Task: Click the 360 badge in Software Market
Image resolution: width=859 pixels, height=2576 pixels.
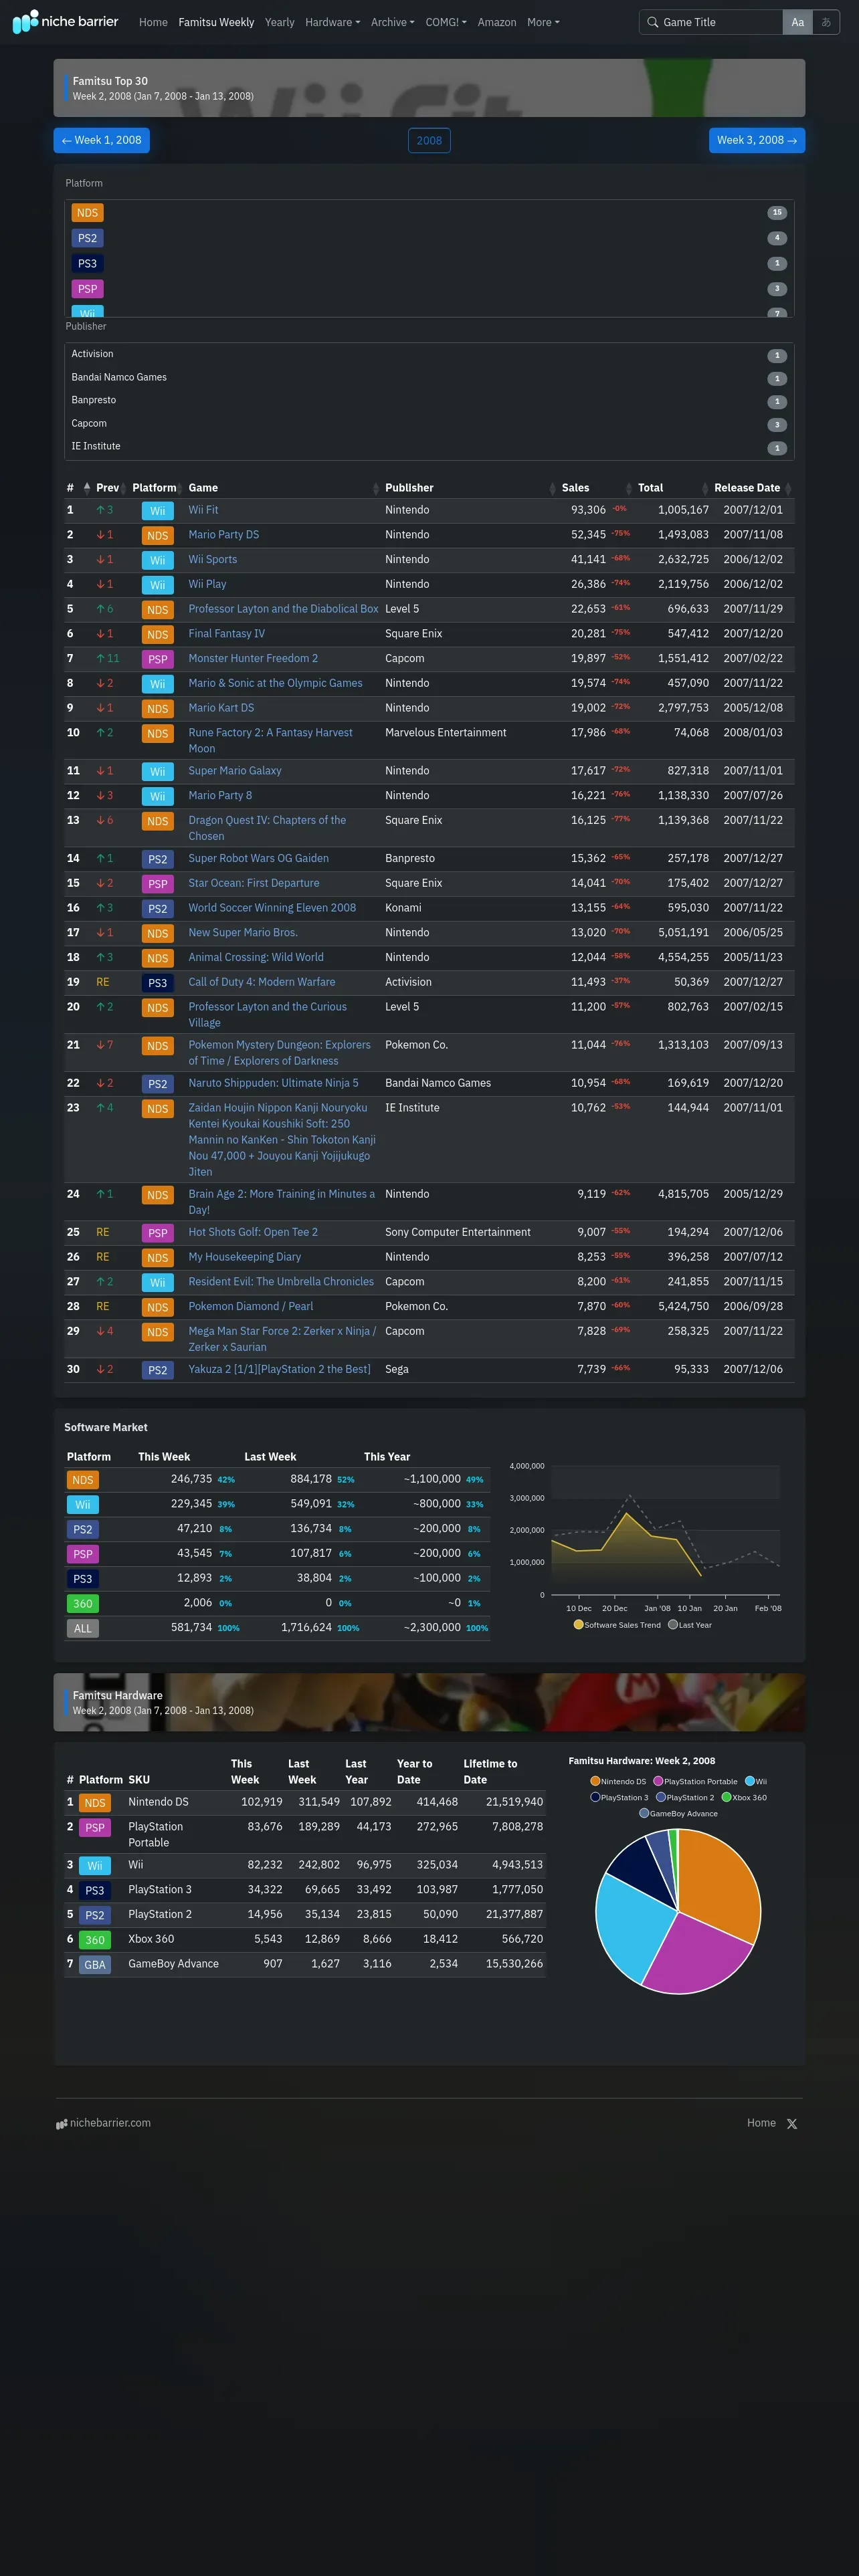Action: pyautogui.click(x=83, y=1603)
